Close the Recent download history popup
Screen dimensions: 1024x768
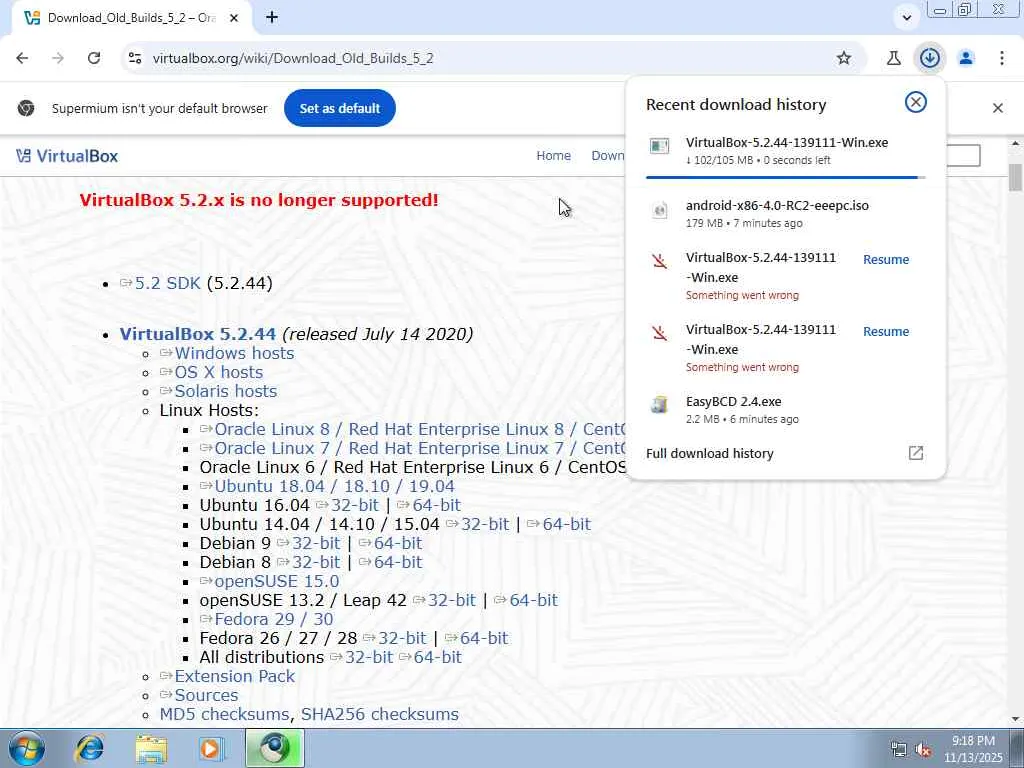(916, 103)
